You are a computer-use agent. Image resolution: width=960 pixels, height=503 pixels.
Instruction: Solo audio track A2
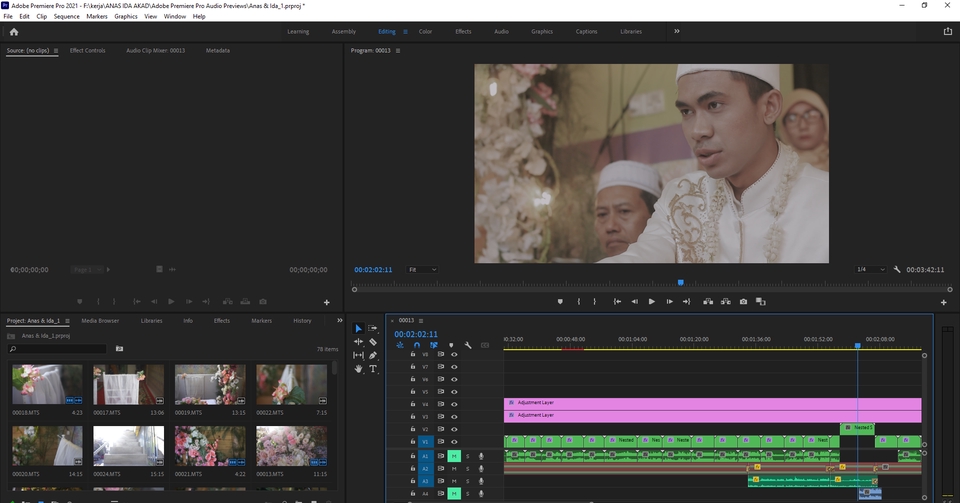click(467, 468)
